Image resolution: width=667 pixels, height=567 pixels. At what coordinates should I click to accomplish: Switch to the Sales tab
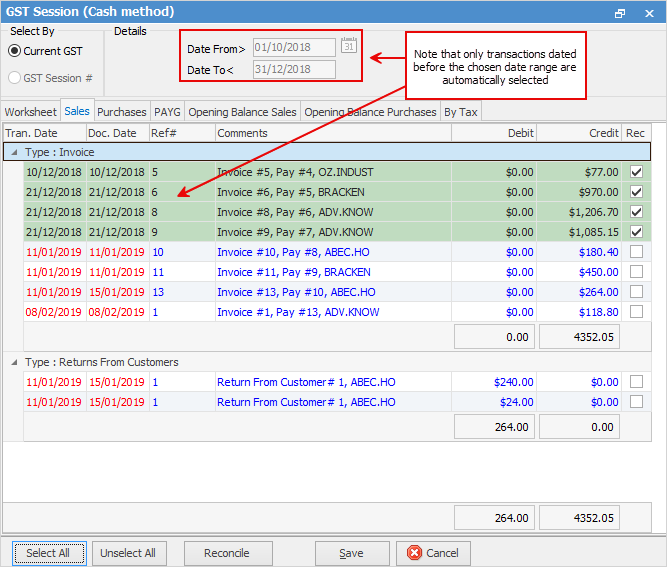[77, 111]
